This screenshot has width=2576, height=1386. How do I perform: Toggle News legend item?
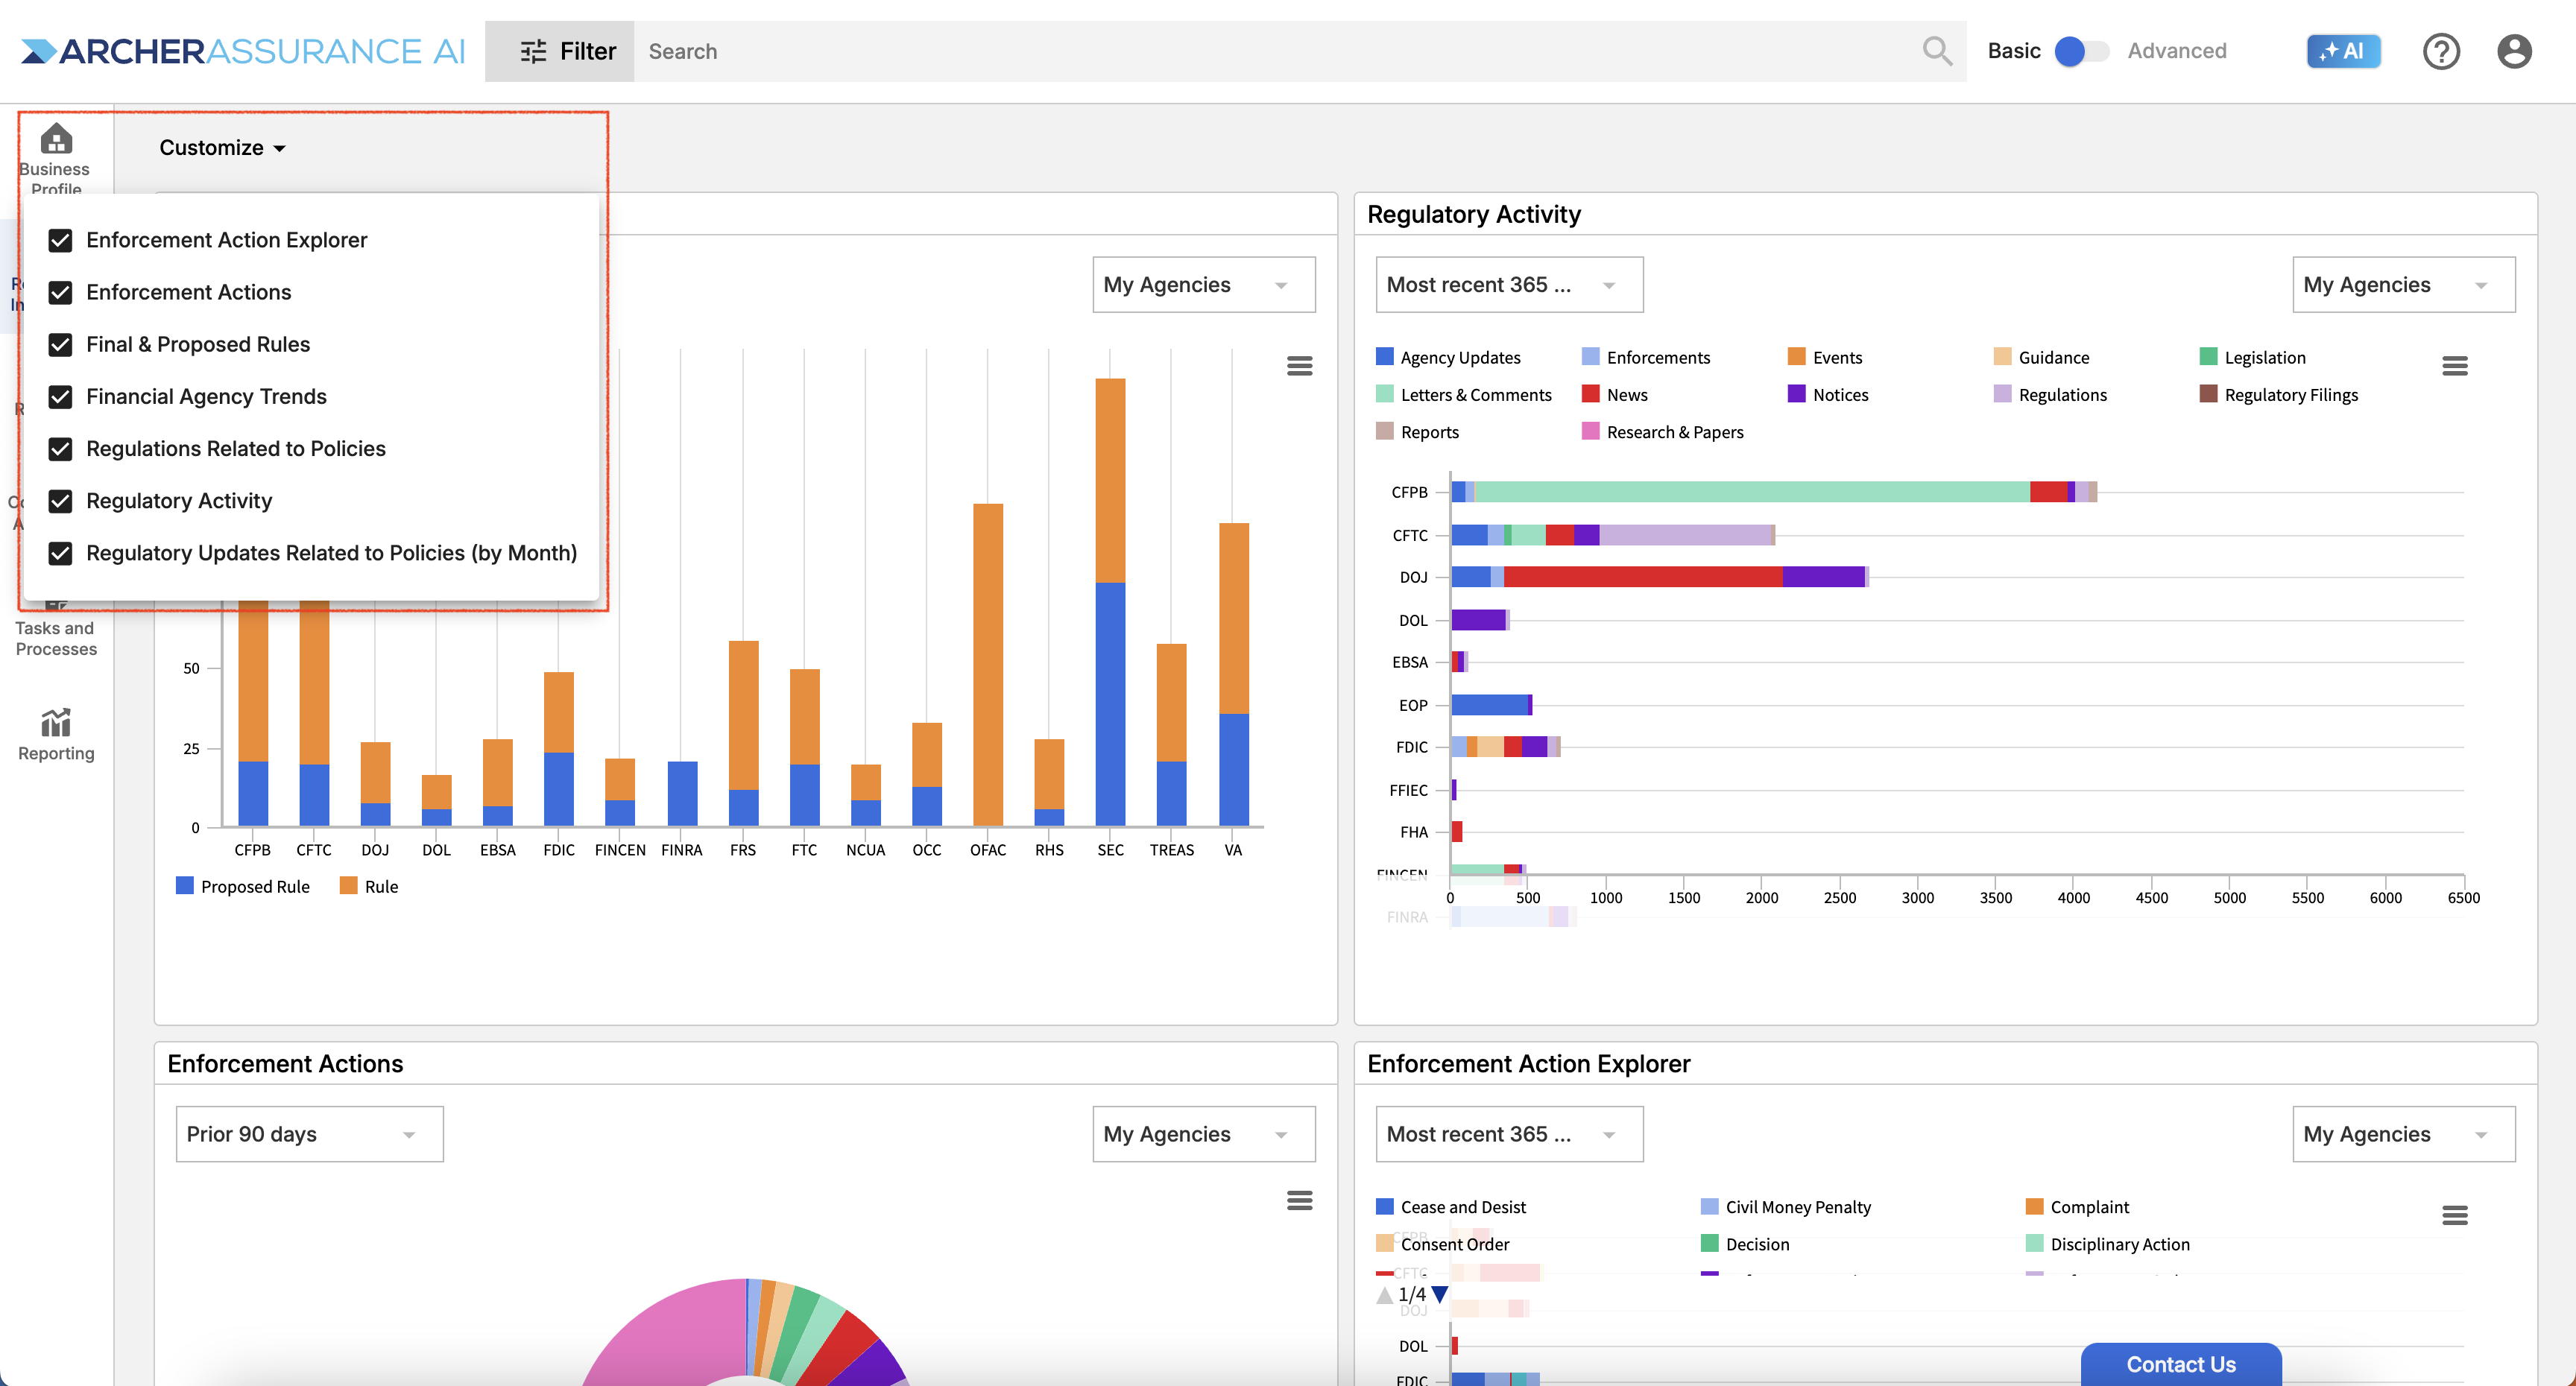coord(1614,394)
